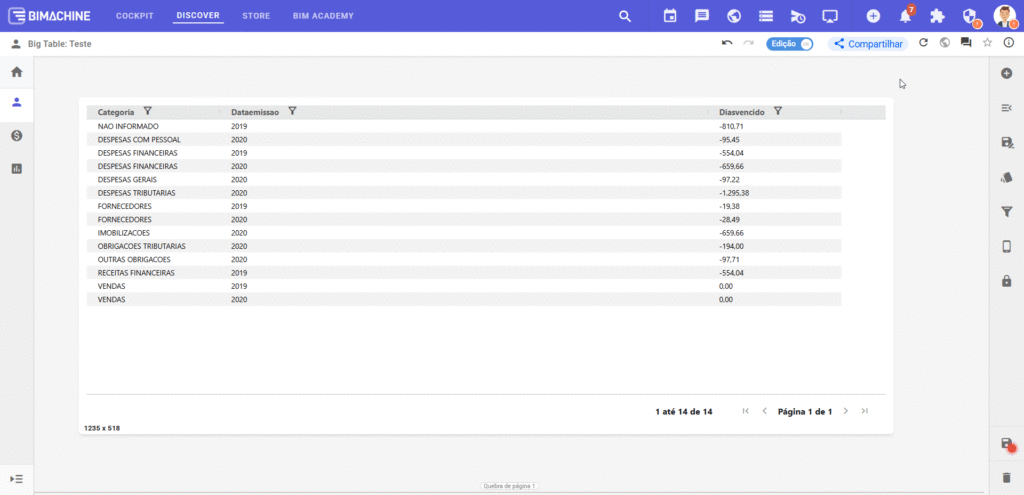Click the search magnifier icon in top bar
This screenshot has height=495, width=1024.
pyautogui.click(x=625, y=16)
